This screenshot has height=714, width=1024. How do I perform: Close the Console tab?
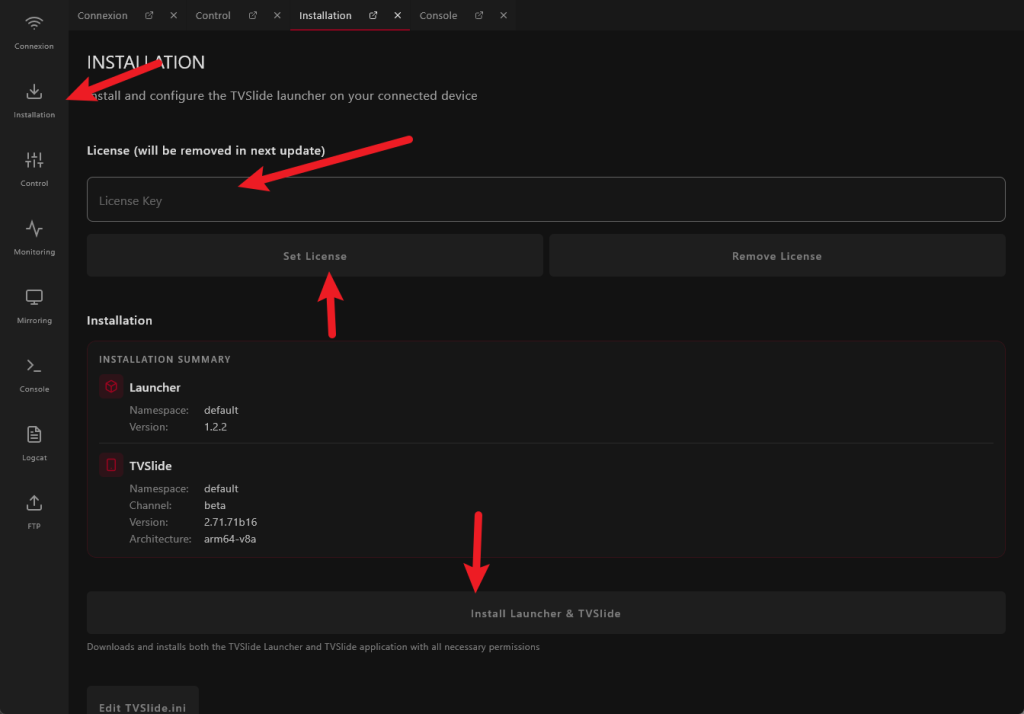click(x=503, y=16)
